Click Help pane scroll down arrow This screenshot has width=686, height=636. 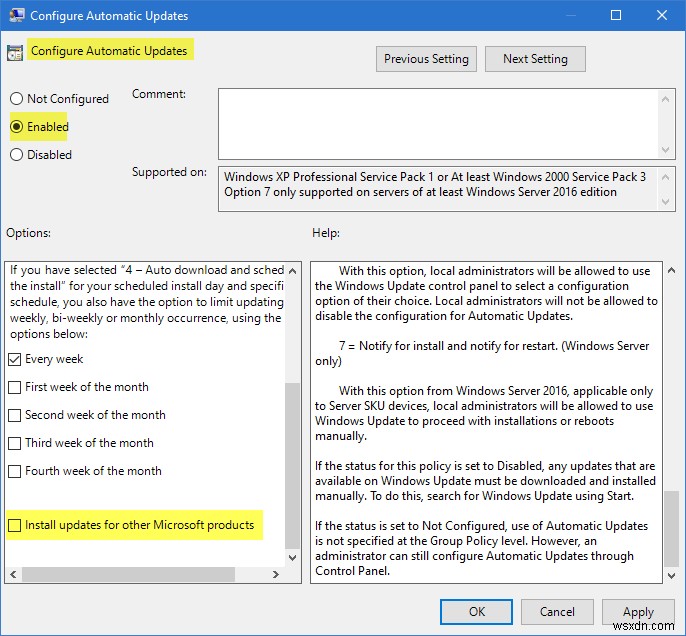671,576
